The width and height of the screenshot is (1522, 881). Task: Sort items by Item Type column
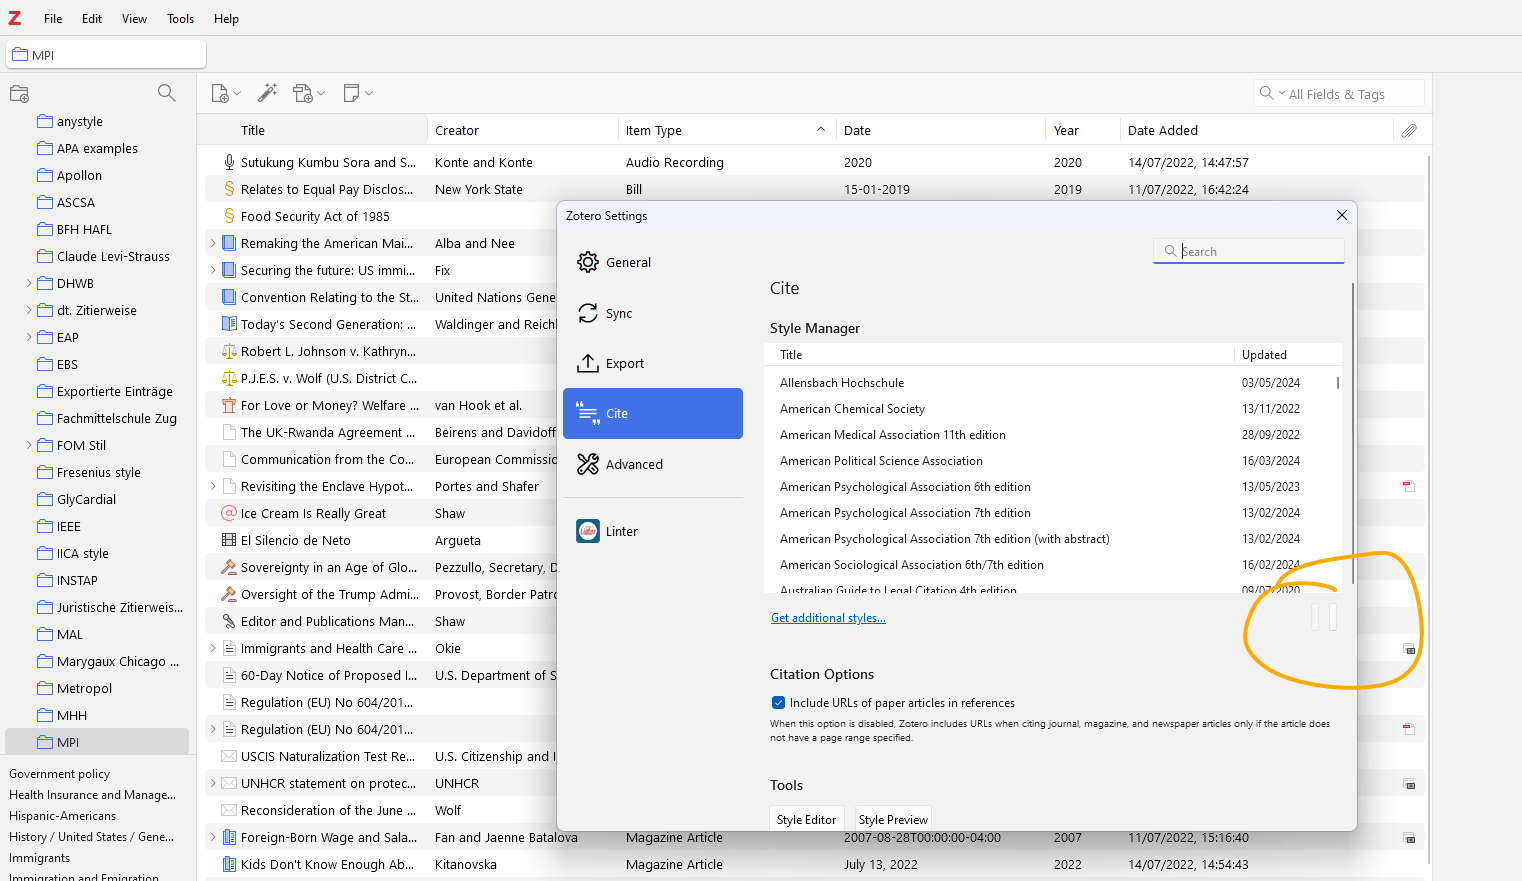(727, 130)
